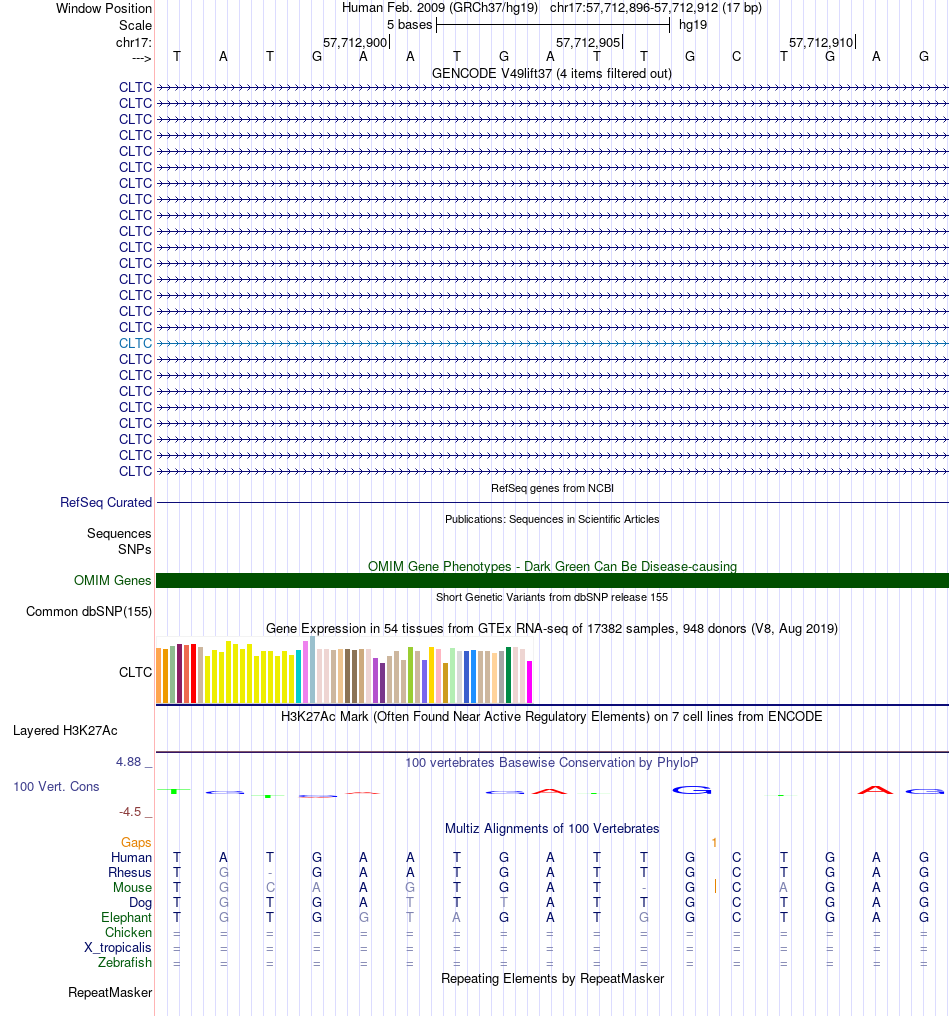Select the dark green OMIM gene bar
Viewport: 950px width, 1016px height.
(x=552, y=581)
